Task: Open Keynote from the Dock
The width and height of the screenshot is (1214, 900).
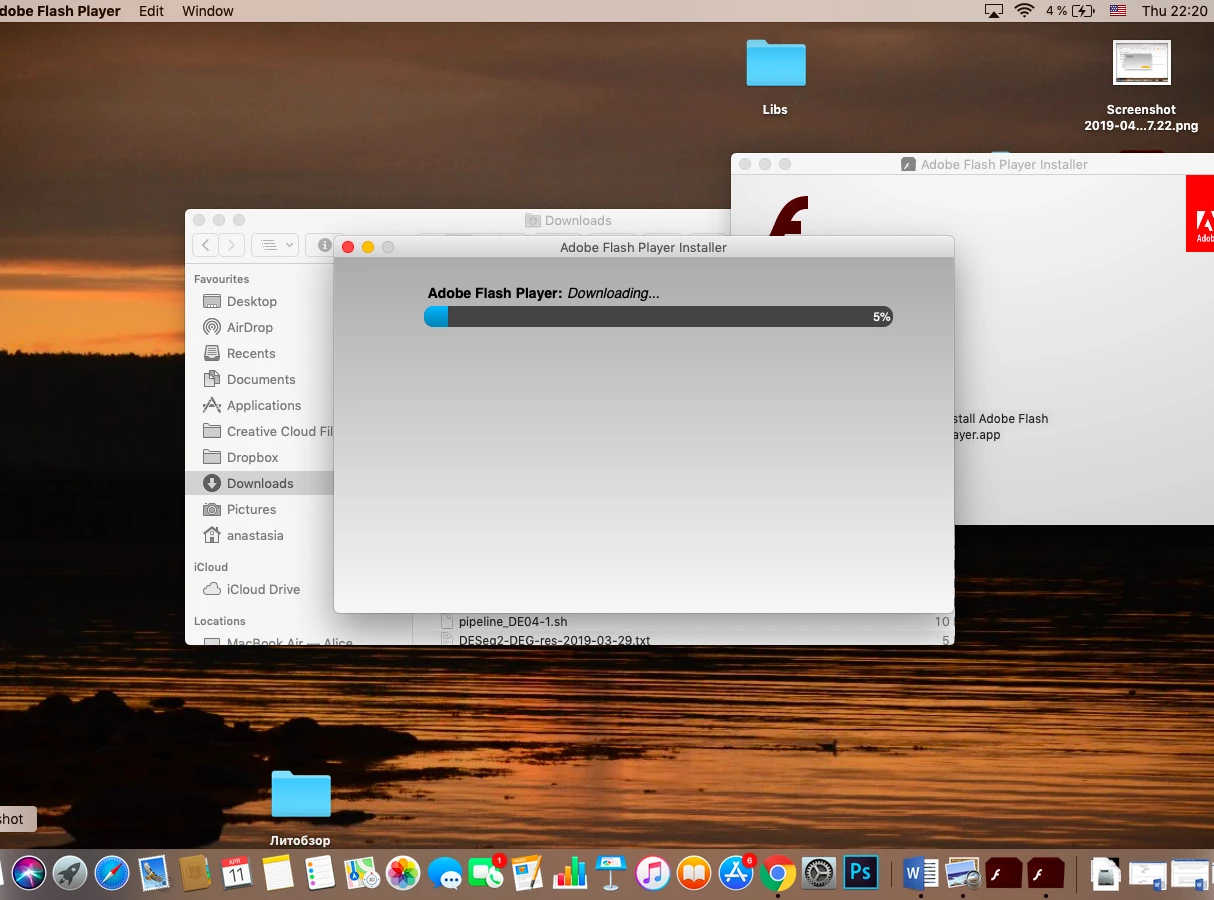Action: point(610,873)
